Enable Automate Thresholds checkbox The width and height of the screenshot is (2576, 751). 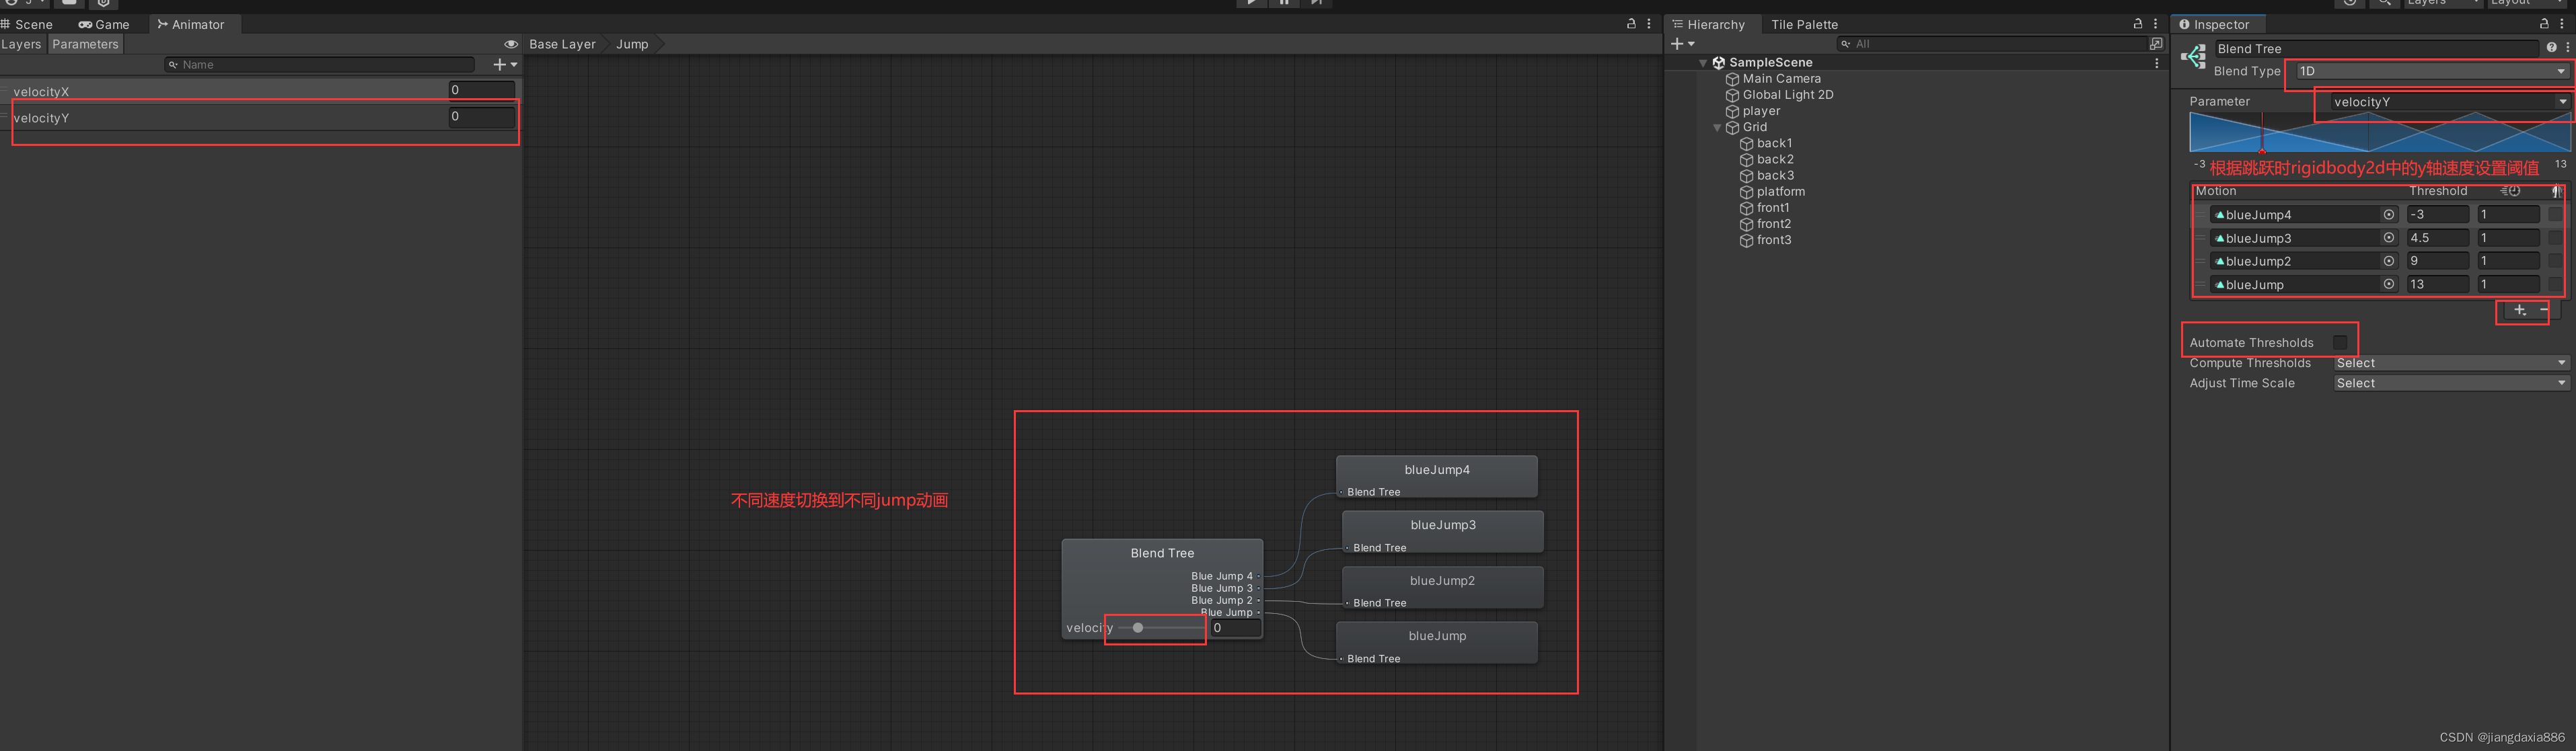tap(2340, 343)
